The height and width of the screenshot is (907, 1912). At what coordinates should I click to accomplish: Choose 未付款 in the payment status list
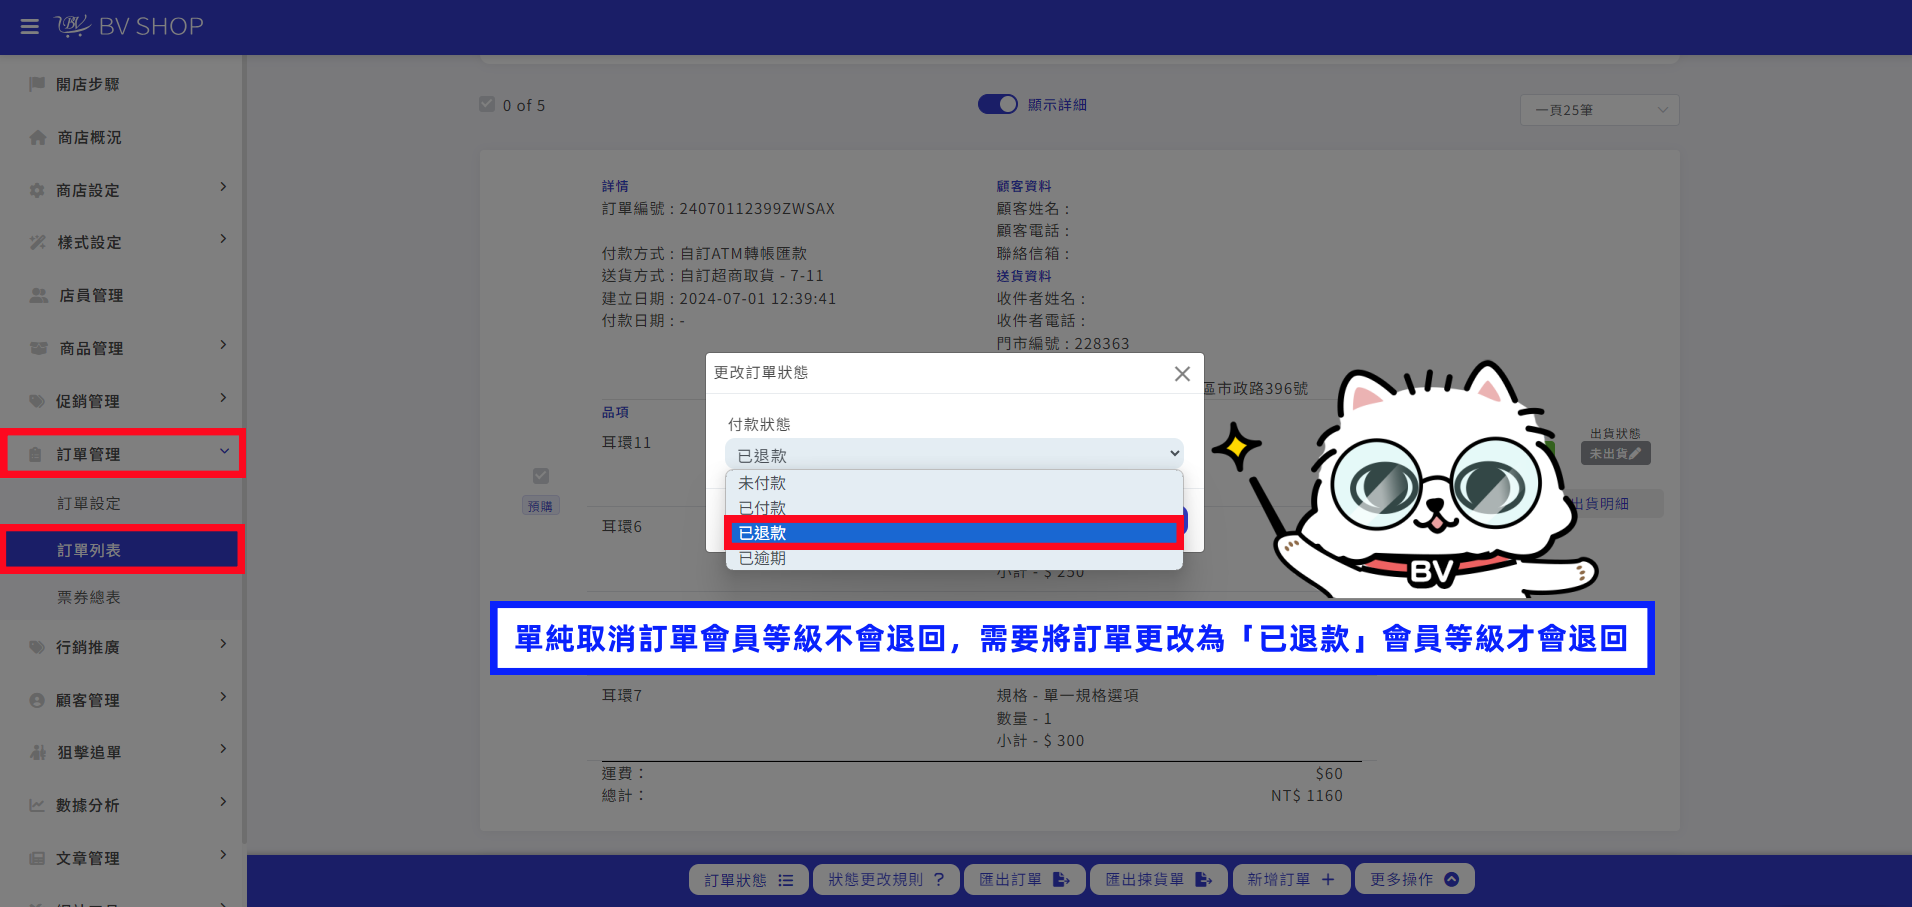pos(954,483)
